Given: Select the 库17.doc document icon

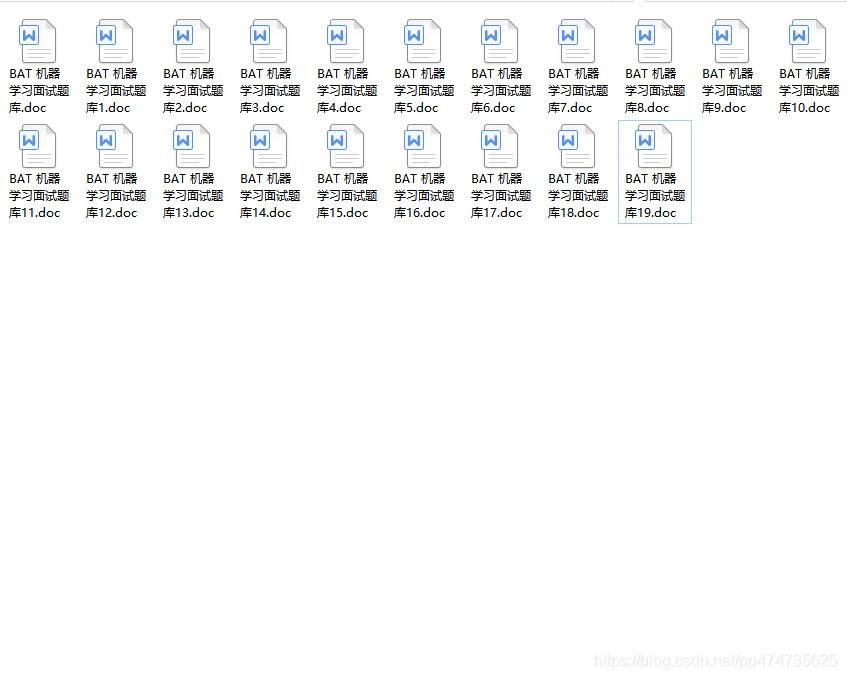Looking at the screenshot, I should [499, 146].
